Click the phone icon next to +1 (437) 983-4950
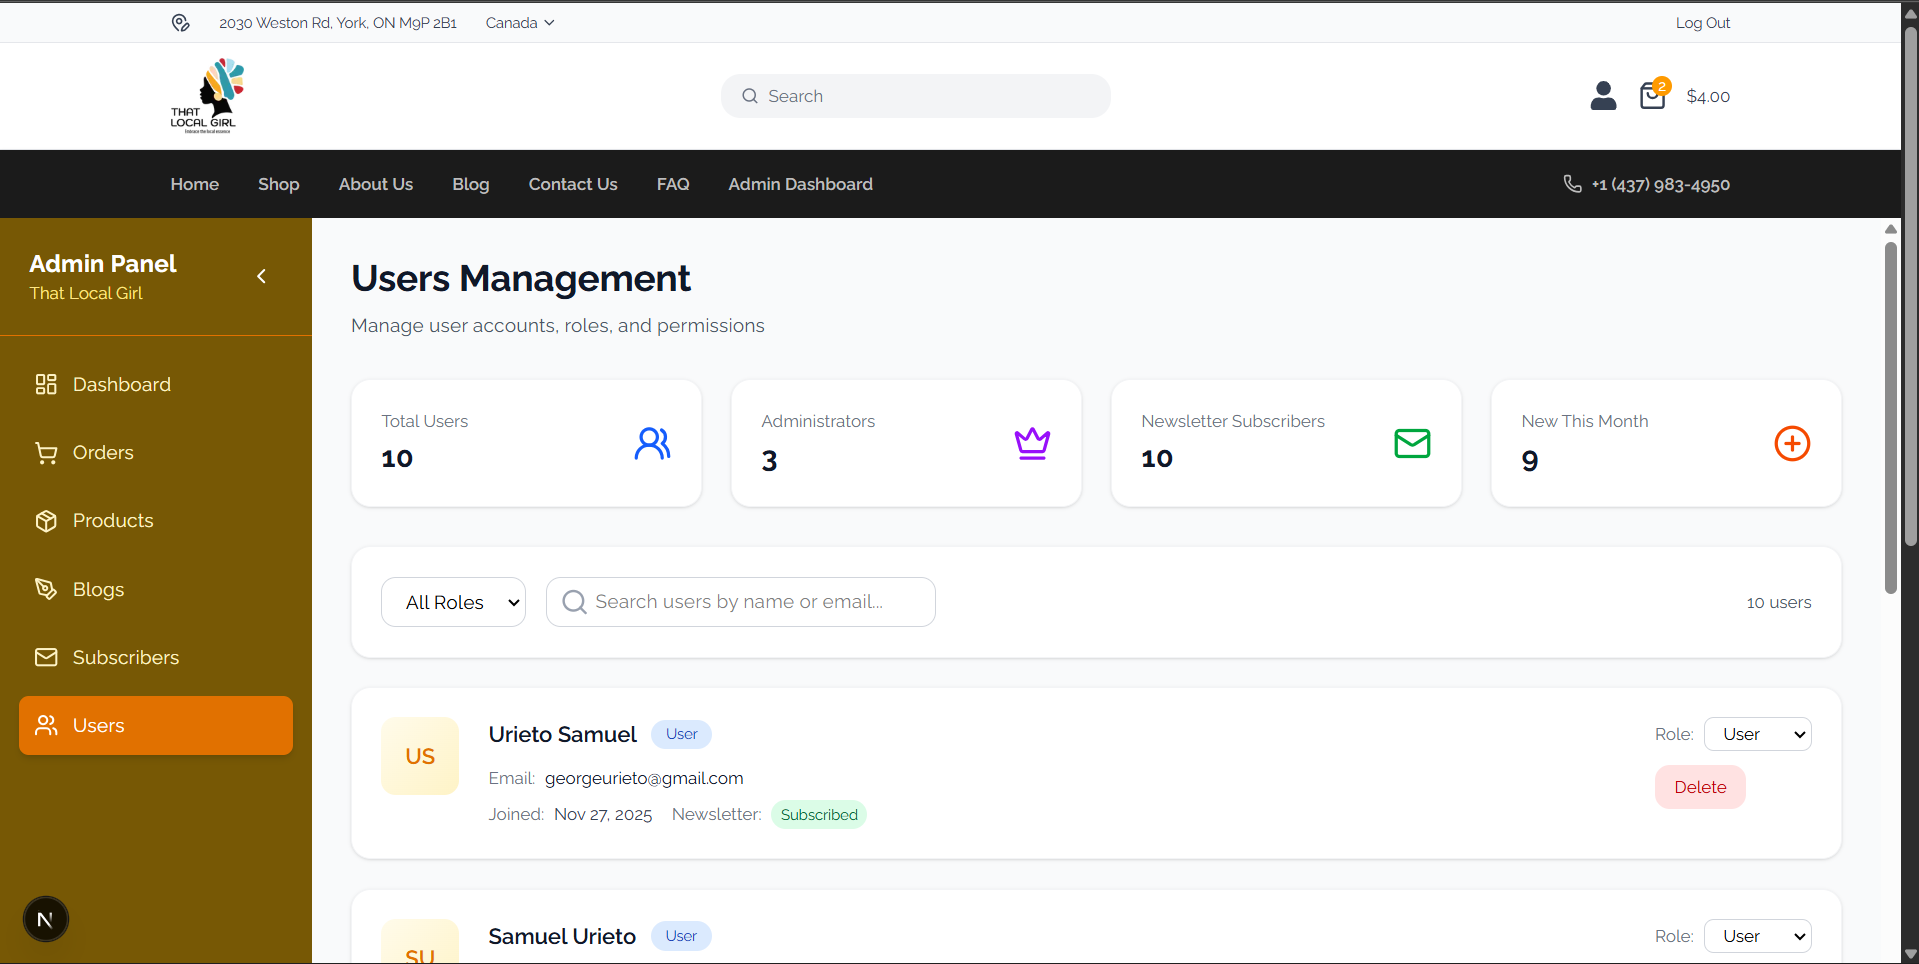This screenshot has width=1919, height=964. 1571,184
